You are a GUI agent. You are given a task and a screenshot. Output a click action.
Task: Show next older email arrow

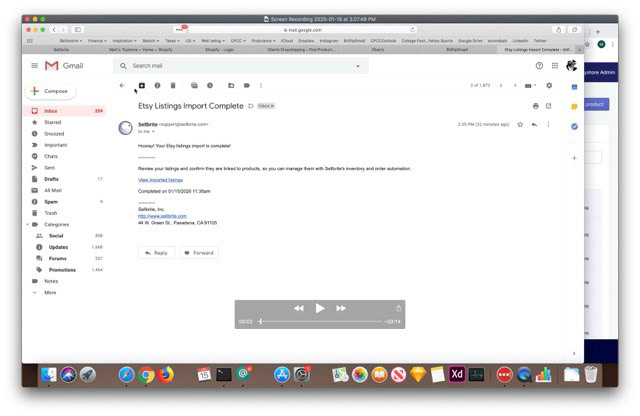pos(515,85)
